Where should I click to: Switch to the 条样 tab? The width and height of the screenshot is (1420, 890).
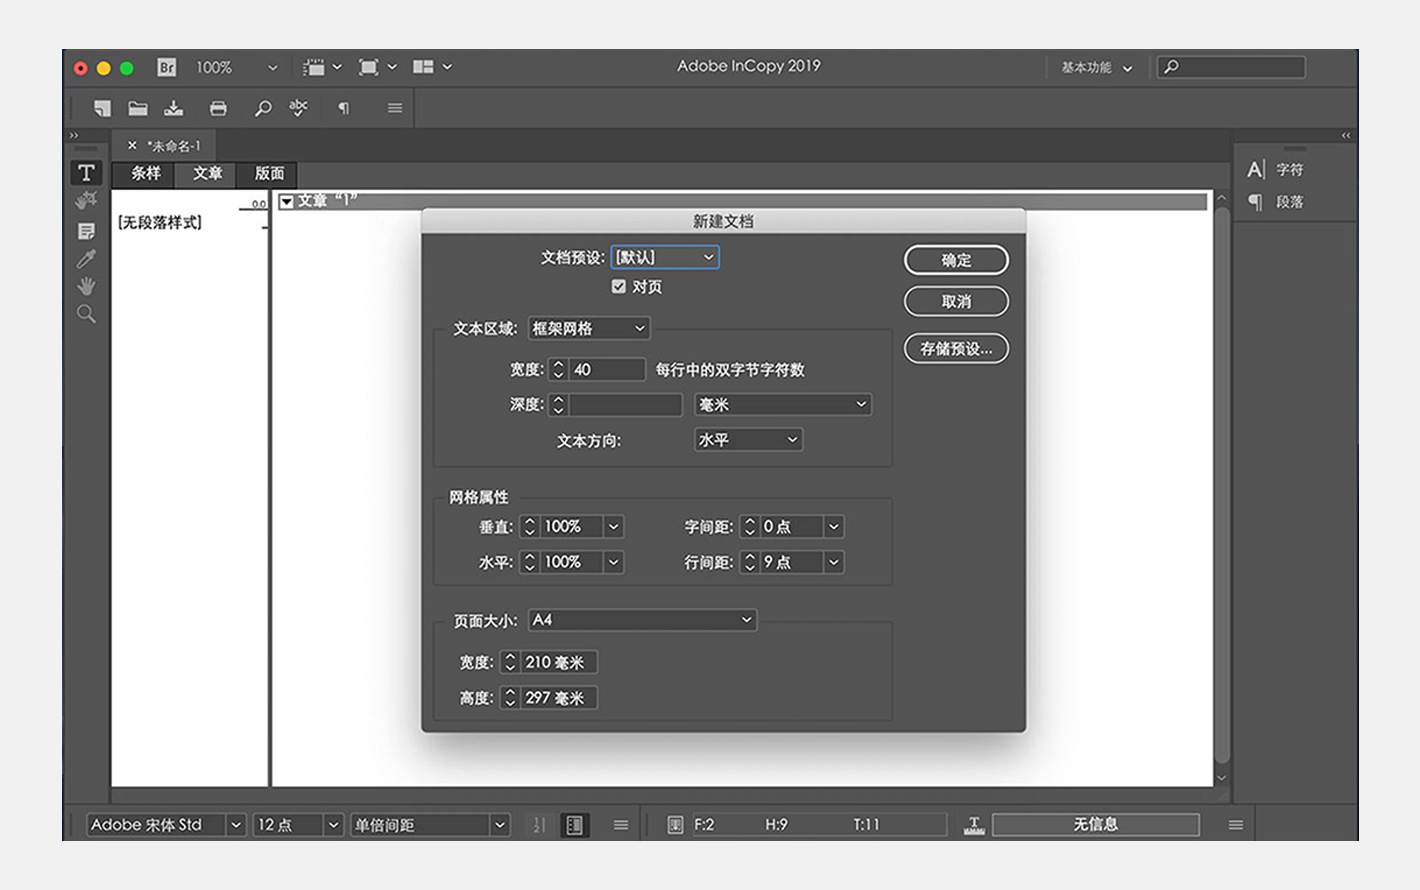tap(146, 174)
